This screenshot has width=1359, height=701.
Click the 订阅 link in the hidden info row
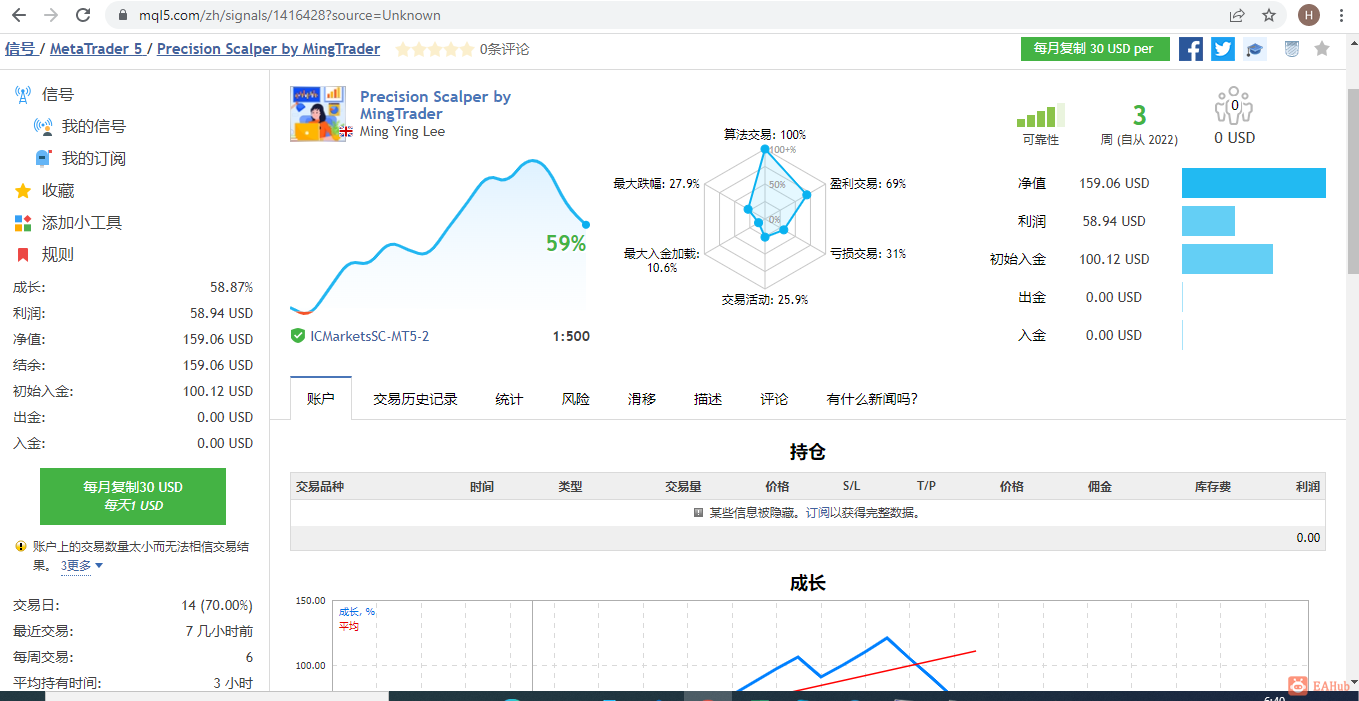tap(817, 513)
